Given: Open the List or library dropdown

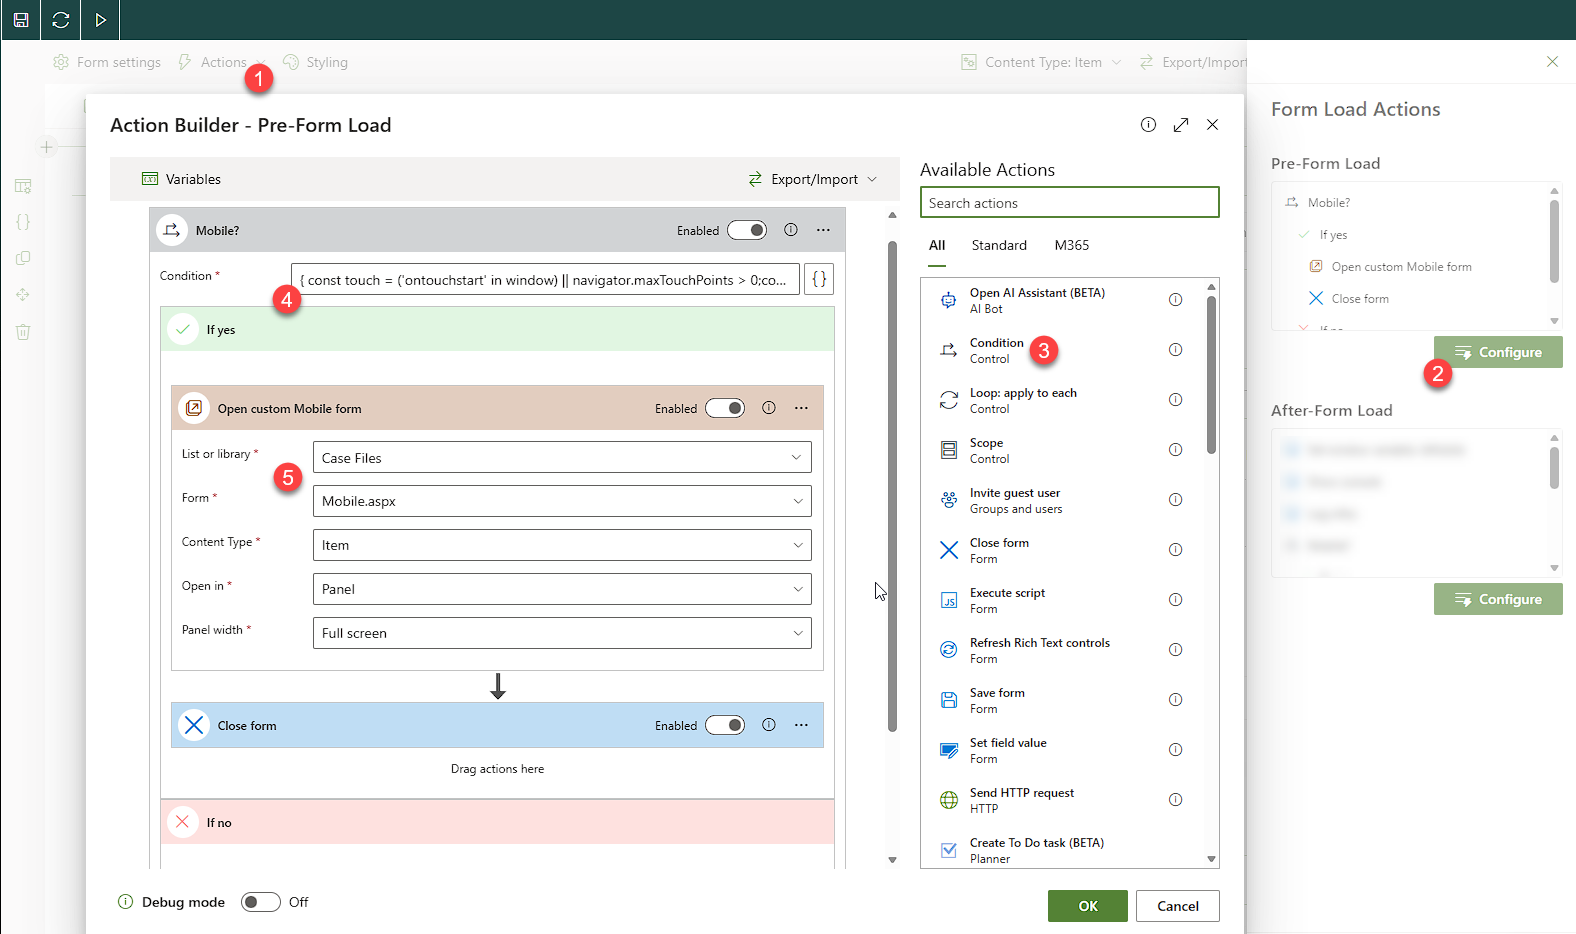Looking at the screenshot, I should (x=562, y=458).
